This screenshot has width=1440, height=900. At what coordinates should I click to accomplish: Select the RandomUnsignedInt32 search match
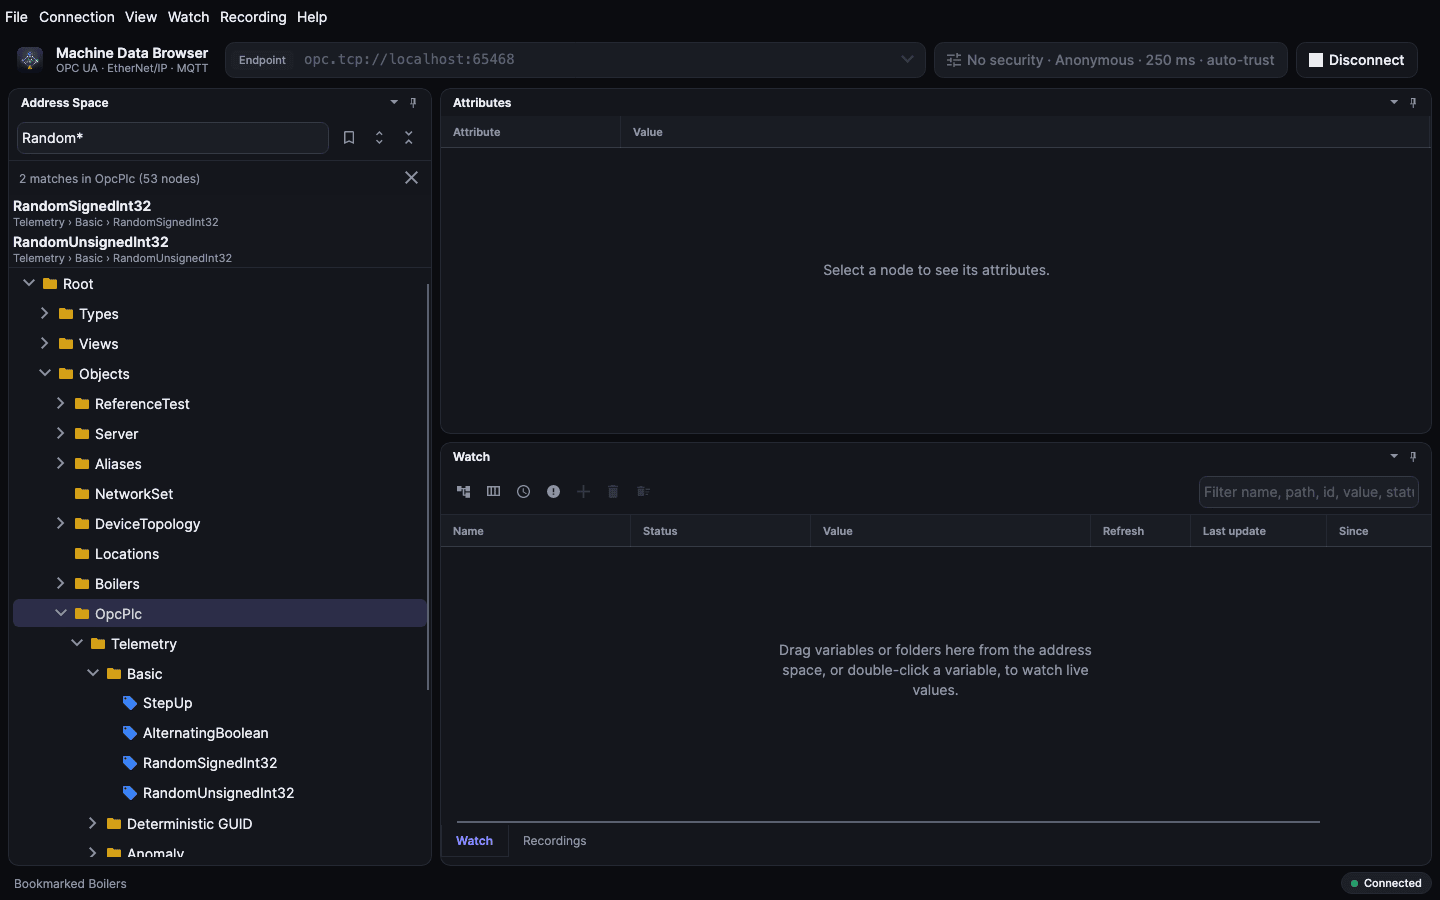click(x=220, y=249)
